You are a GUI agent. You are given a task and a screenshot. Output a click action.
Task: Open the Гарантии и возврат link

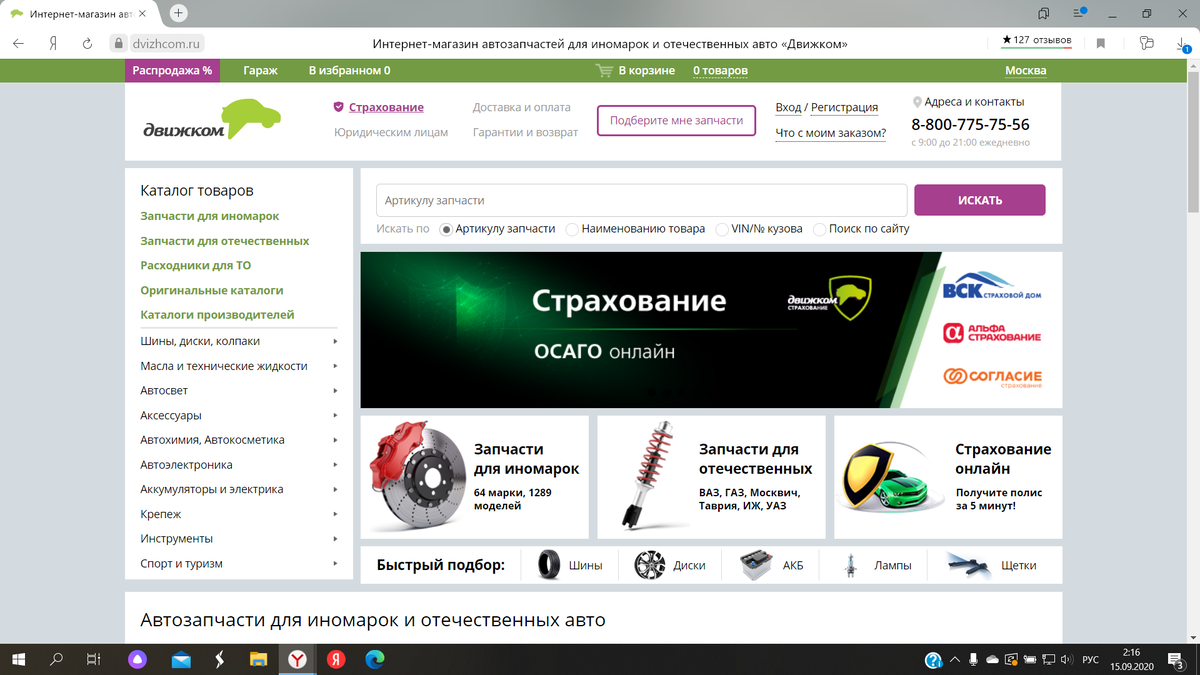(525, 132)
